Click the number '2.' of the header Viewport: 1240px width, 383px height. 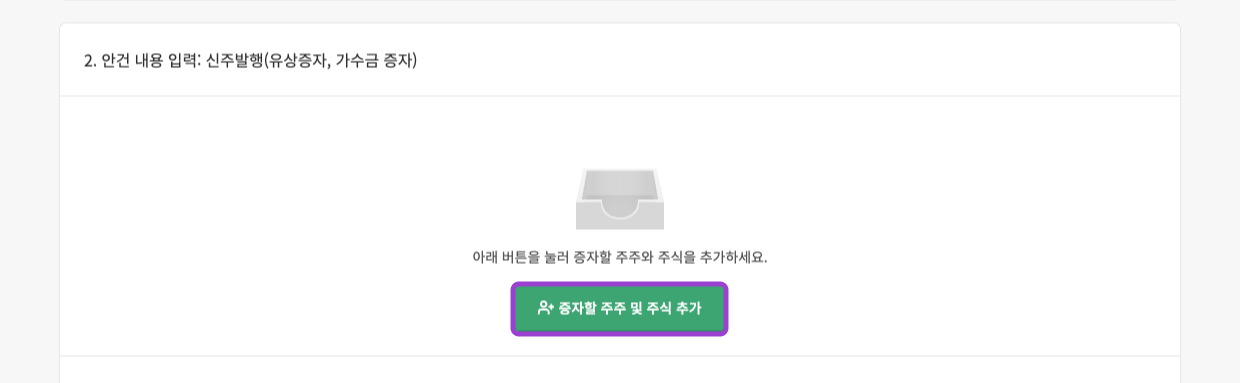pyautogui.click(x=90, y=61)
